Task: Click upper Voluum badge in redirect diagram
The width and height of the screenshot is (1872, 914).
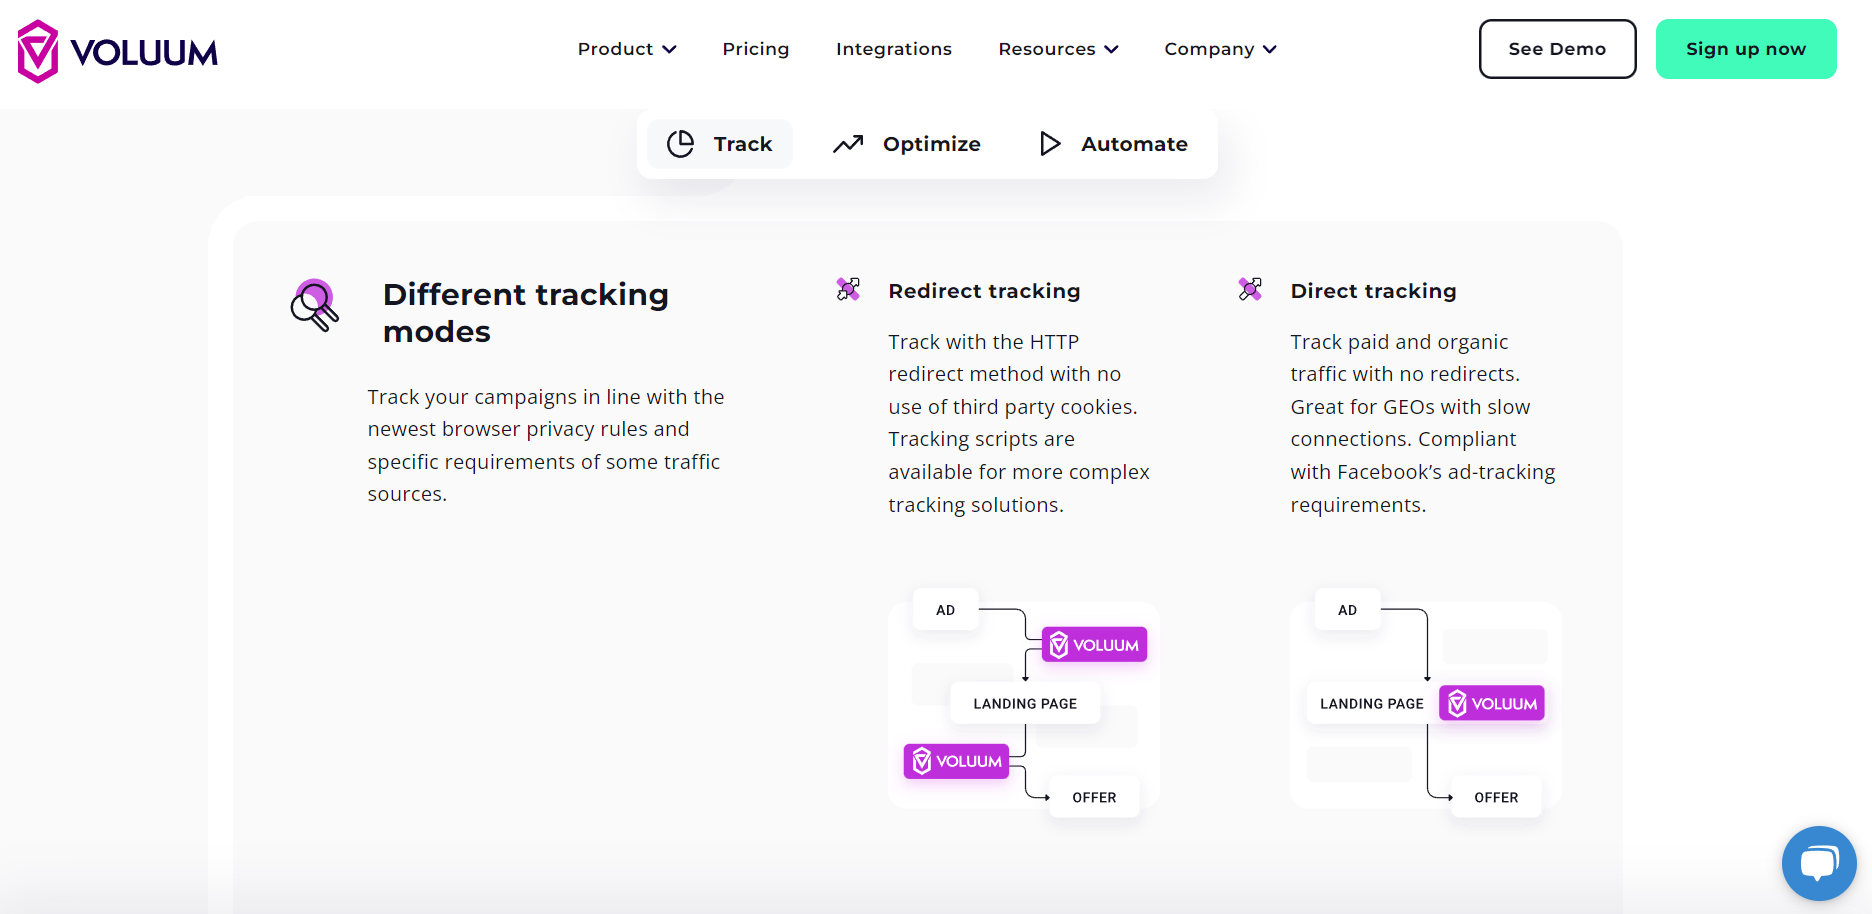Action: pos(1095,645)
